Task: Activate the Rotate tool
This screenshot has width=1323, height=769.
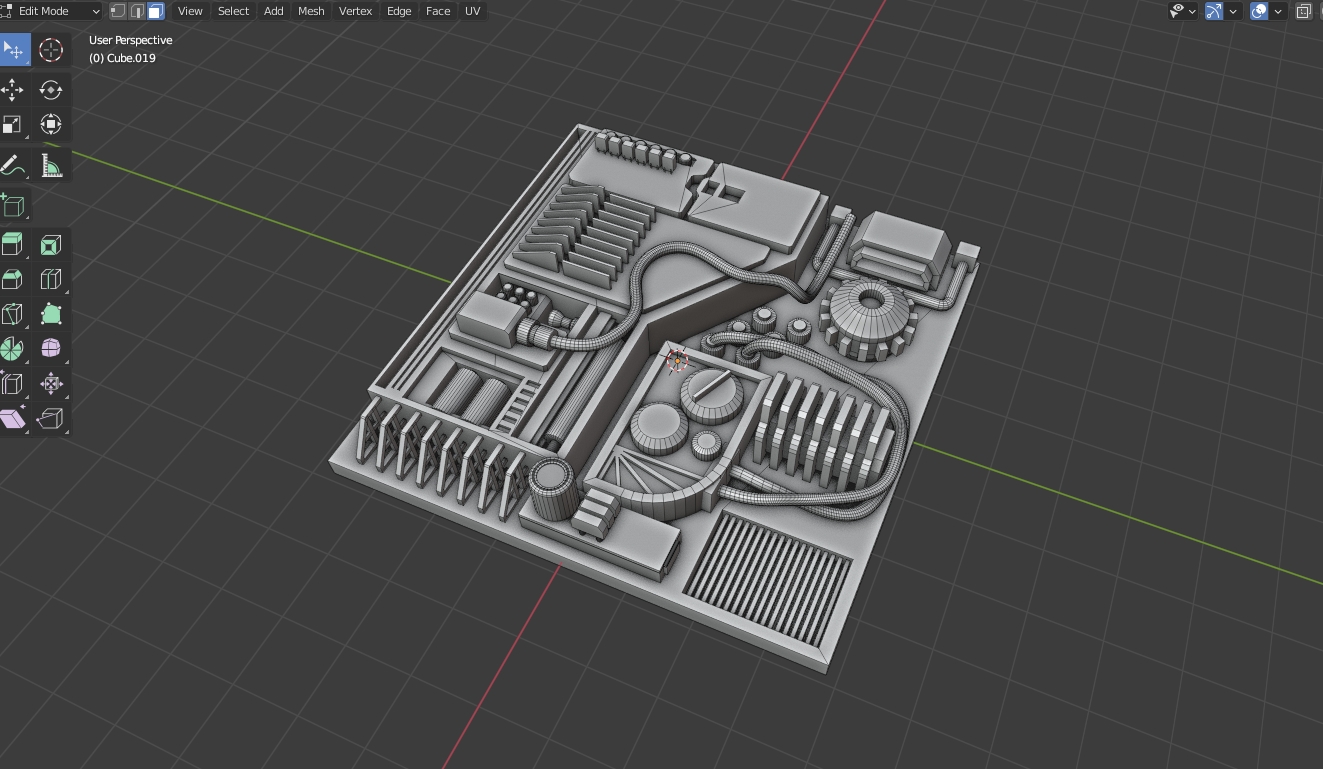Action: coord(50,89)
